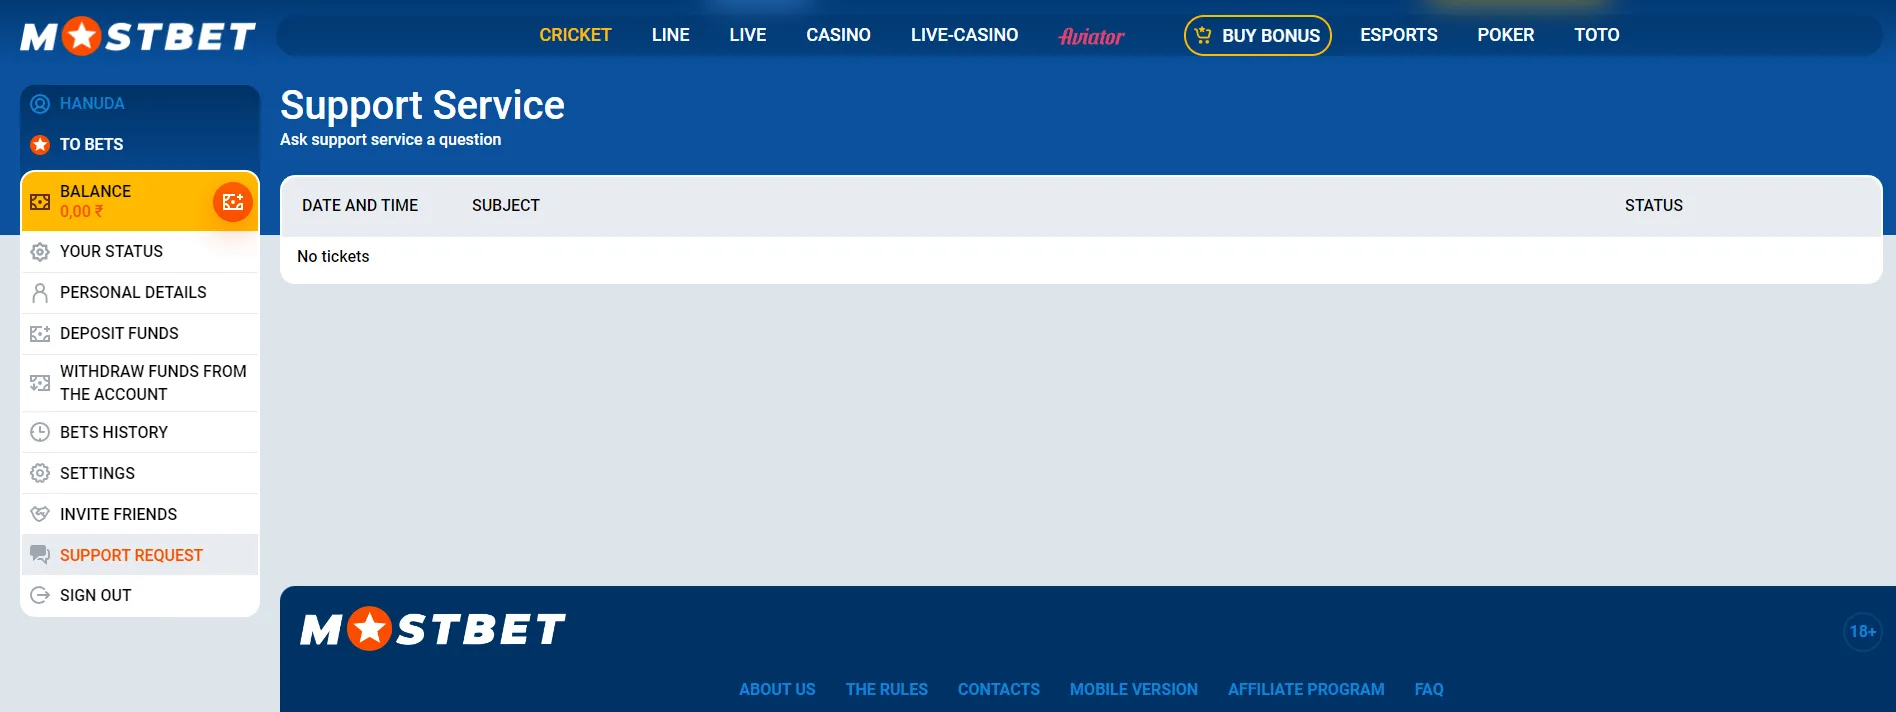The height and width of the screenshot is (712, 1896).
Task: Click the Subject column header
Action: pos(506,206)
